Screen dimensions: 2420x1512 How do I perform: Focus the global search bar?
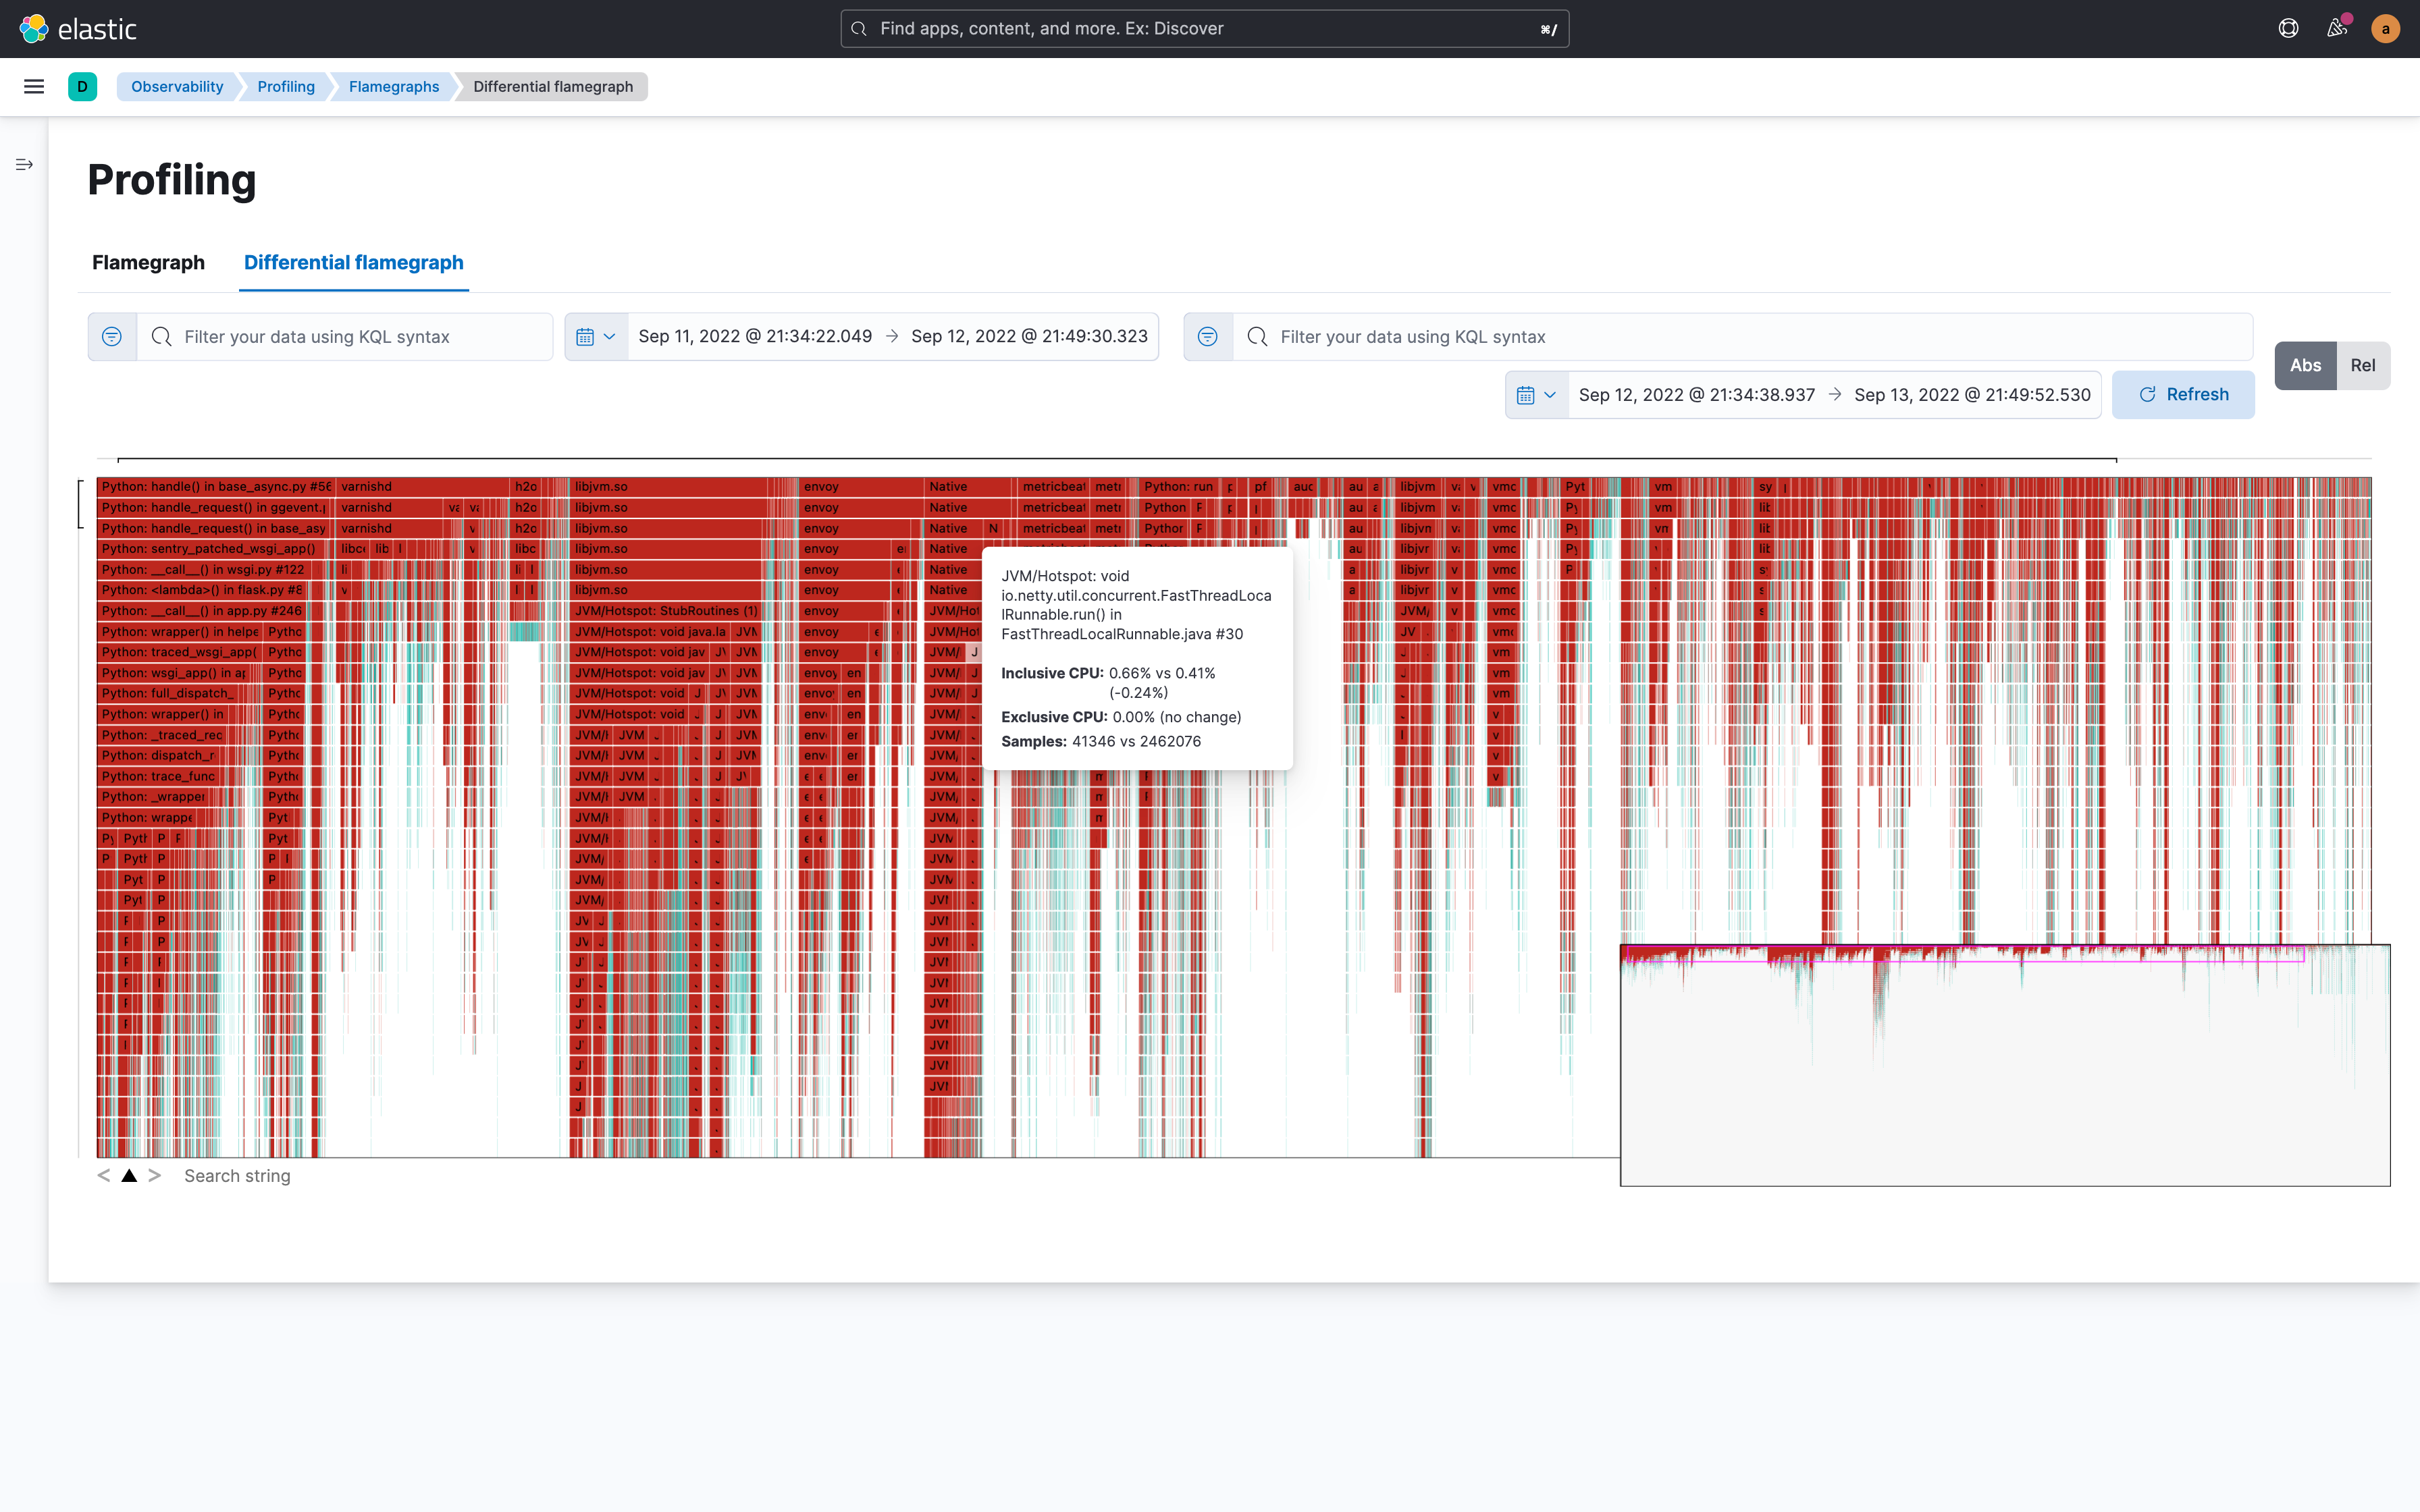[x=1204, y=29]
